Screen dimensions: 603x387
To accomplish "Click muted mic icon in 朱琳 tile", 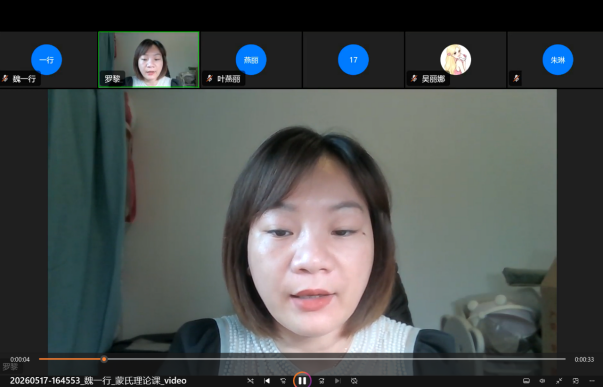I will [516, 78].
